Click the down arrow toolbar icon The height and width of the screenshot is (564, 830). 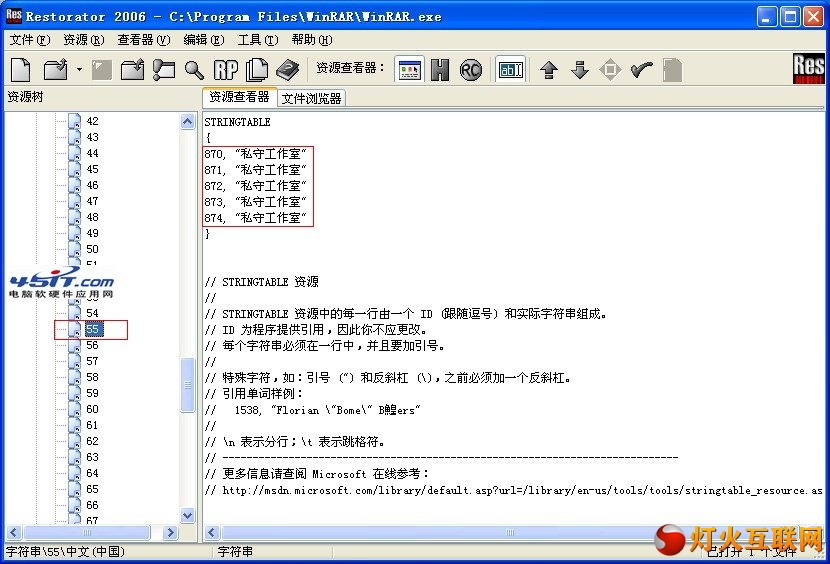click(580, 70)
